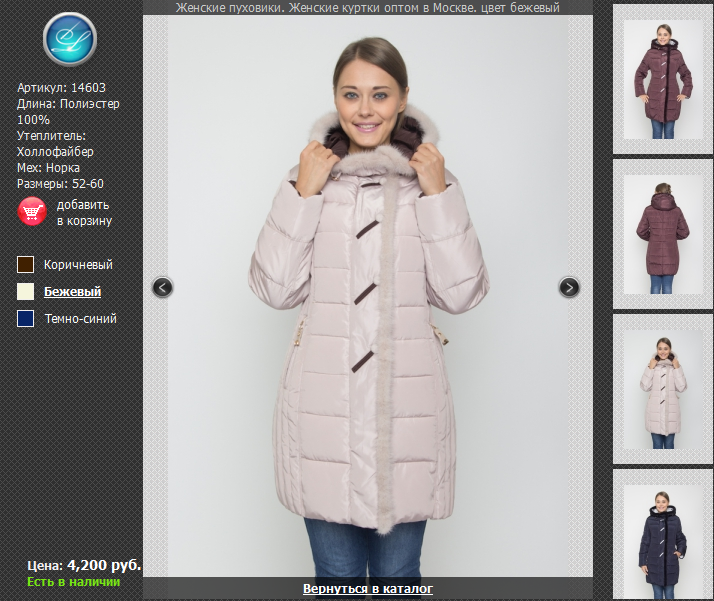Click the page title 'Женские пуховики' heading

click(368, 8)
